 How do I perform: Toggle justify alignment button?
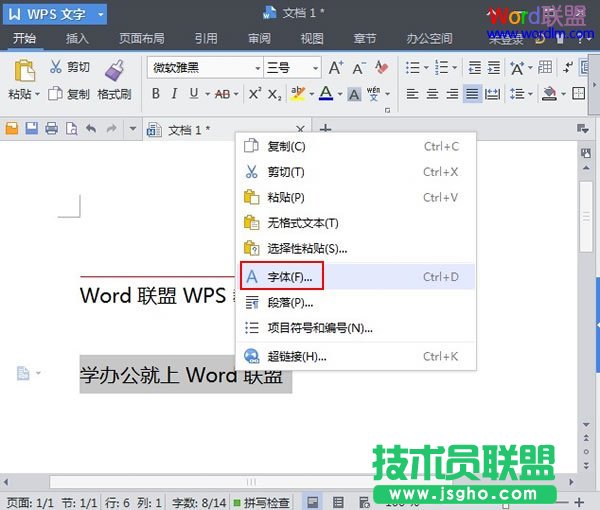(472, 94)
